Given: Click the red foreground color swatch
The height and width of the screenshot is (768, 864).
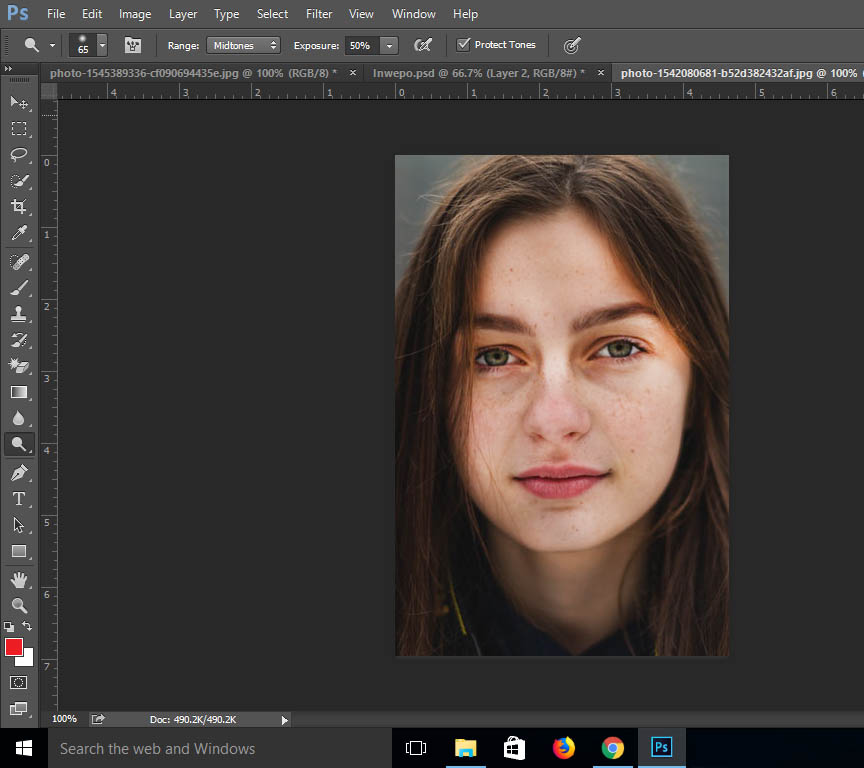Looking at the screenshot, I should click(x=14, y=647).
